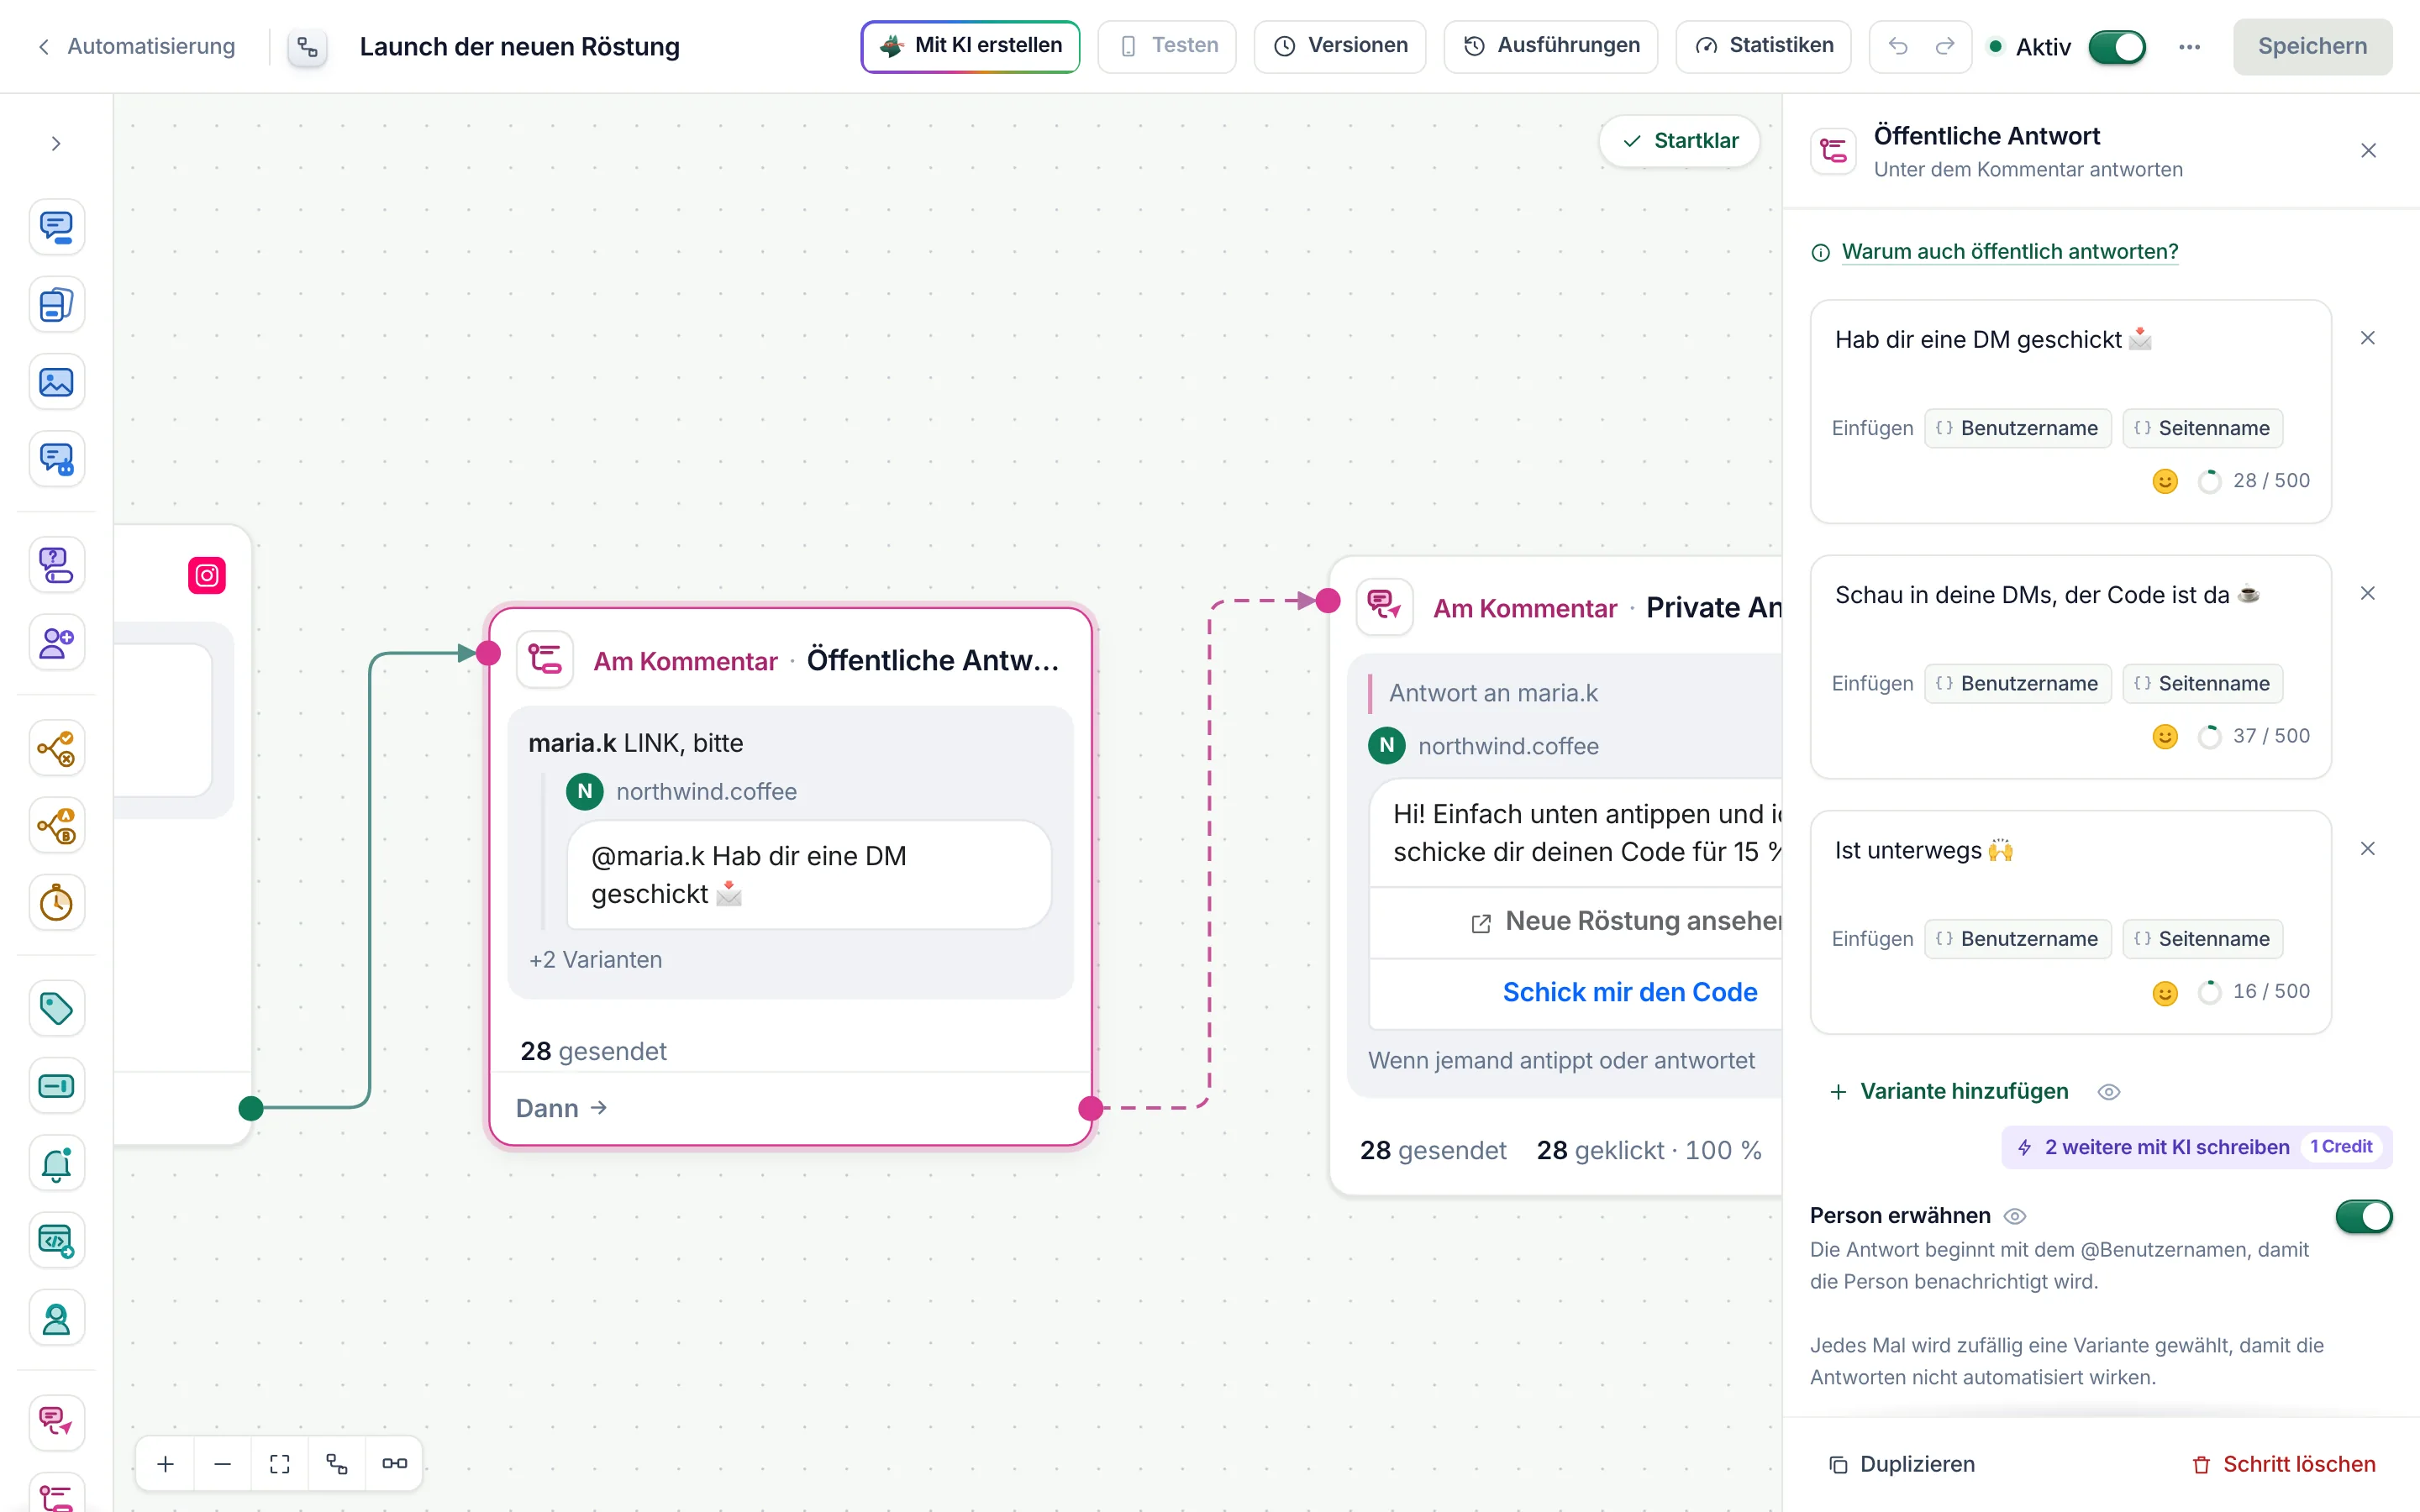The image size is (2420, 1512).
Task: Add a condition branch step
Action: (x=56, y=748)
